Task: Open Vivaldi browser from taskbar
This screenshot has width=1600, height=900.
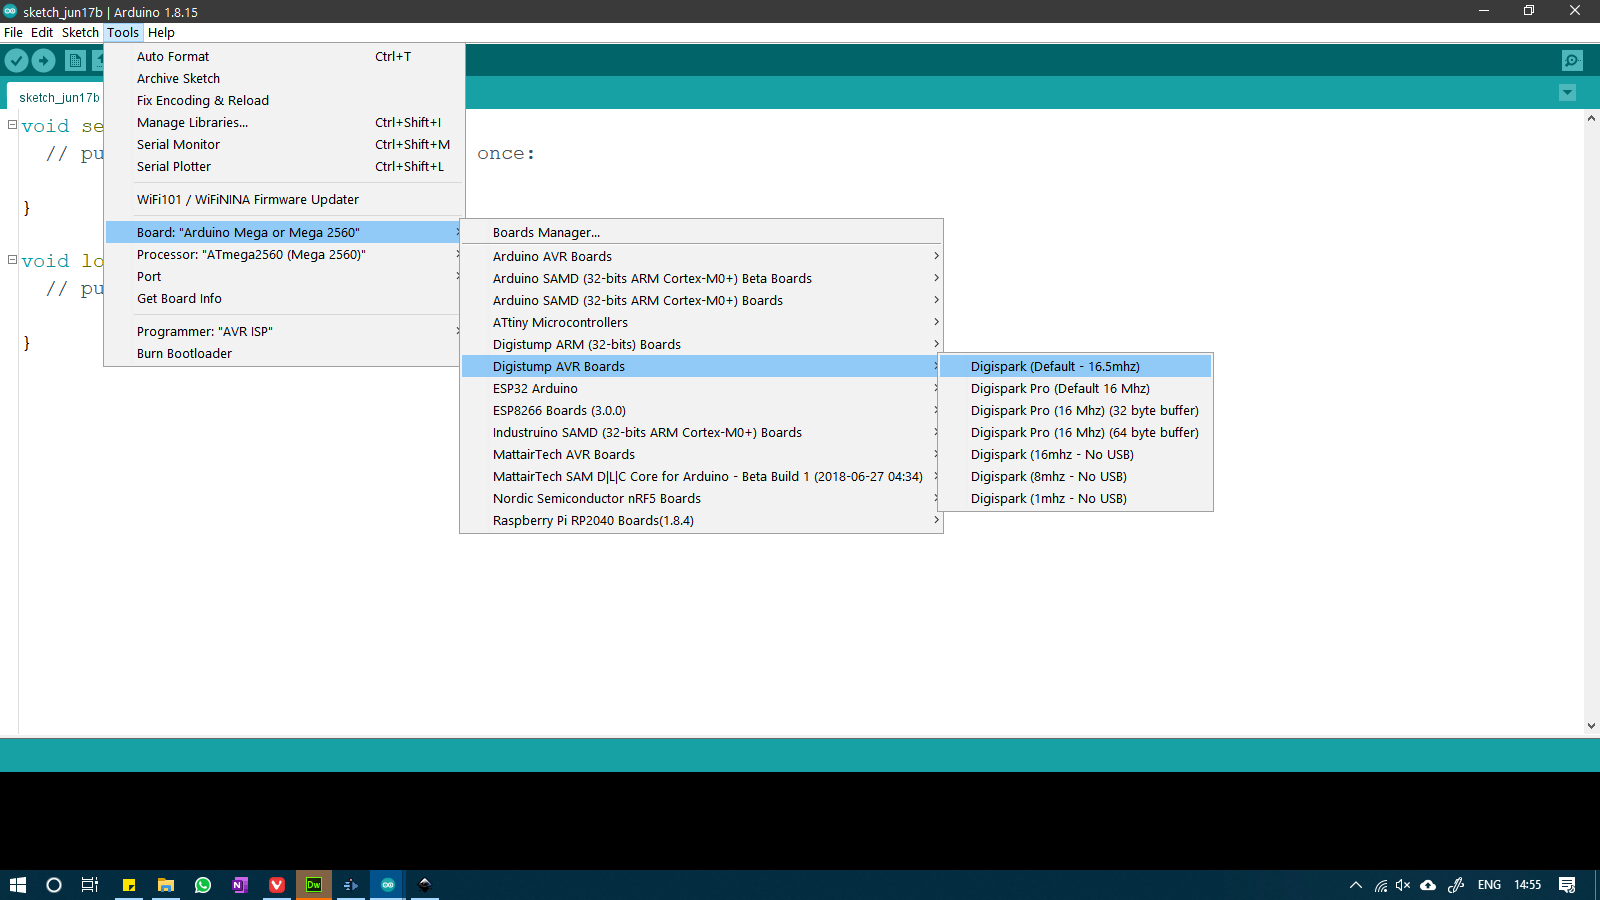Action: tap(277, 885)
